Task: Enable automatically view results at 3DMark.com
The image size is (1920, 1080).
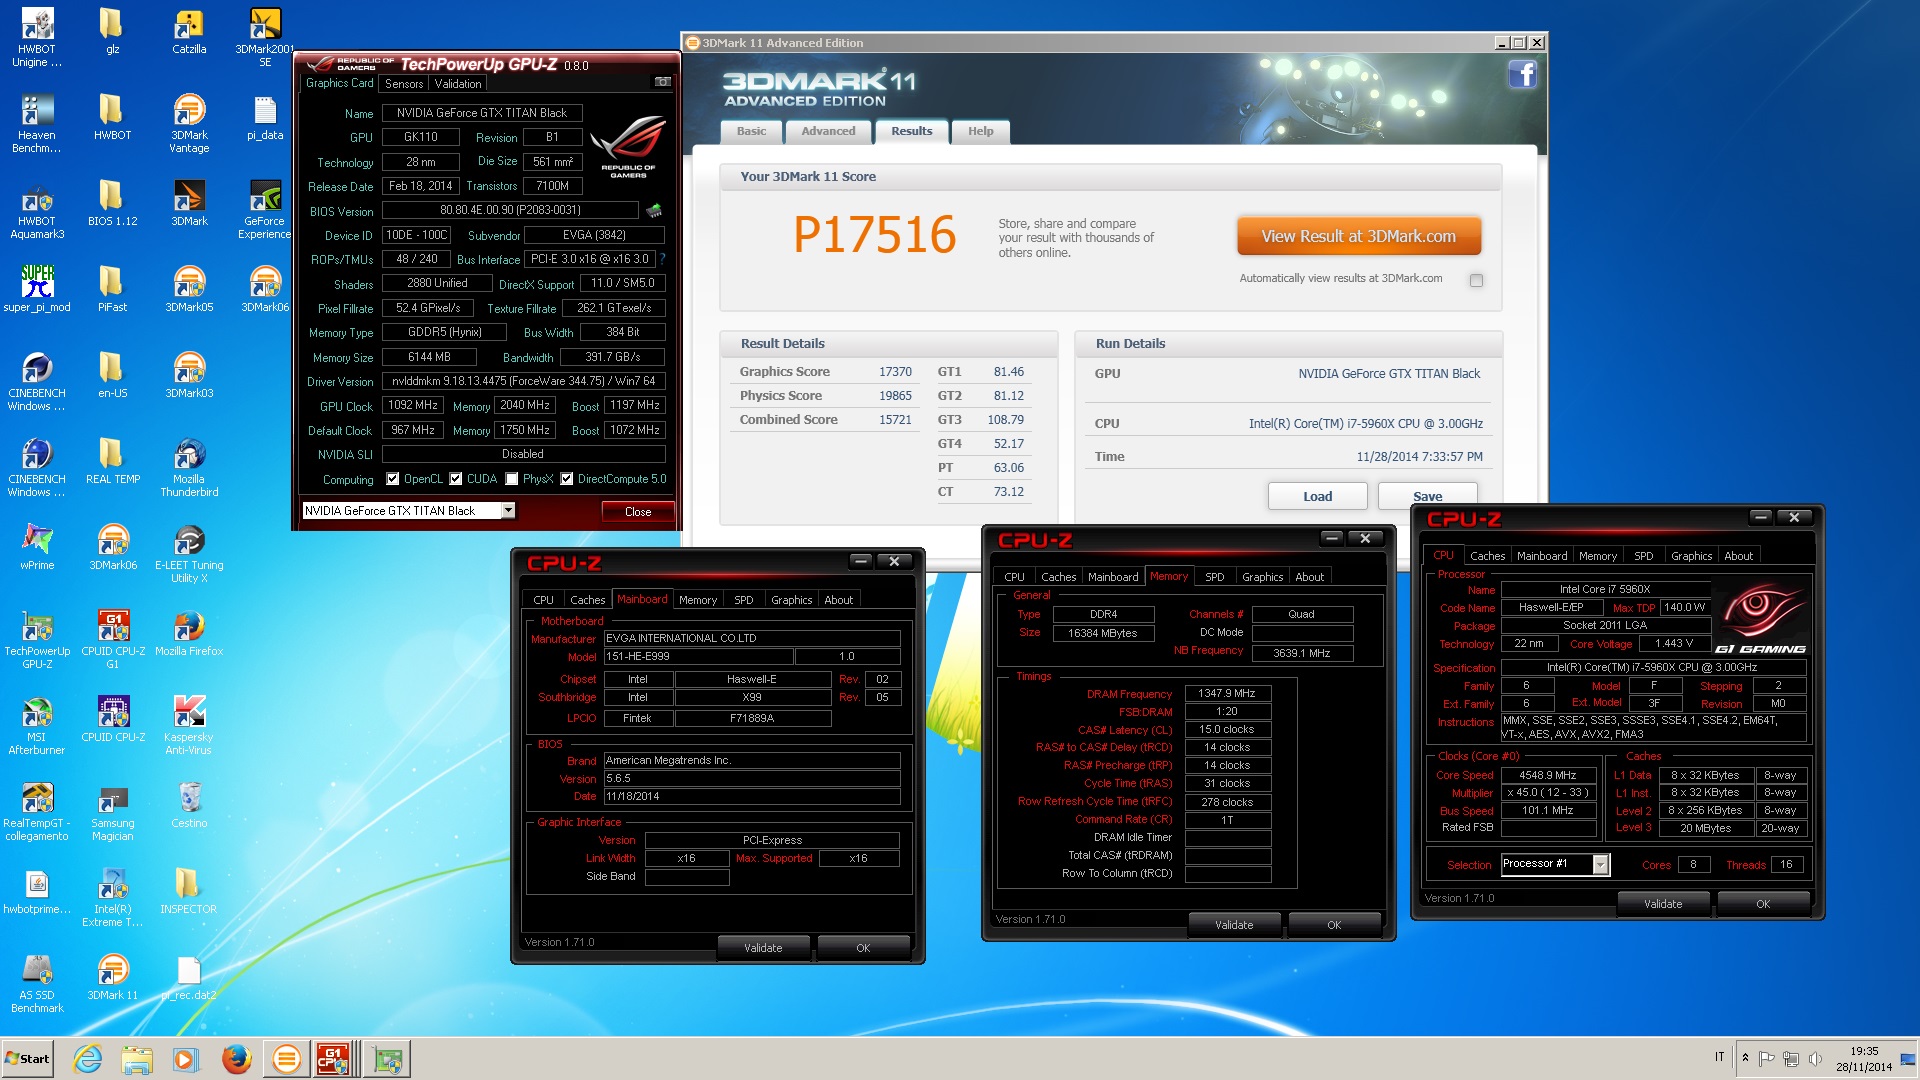Action: tap(1476, 280)
